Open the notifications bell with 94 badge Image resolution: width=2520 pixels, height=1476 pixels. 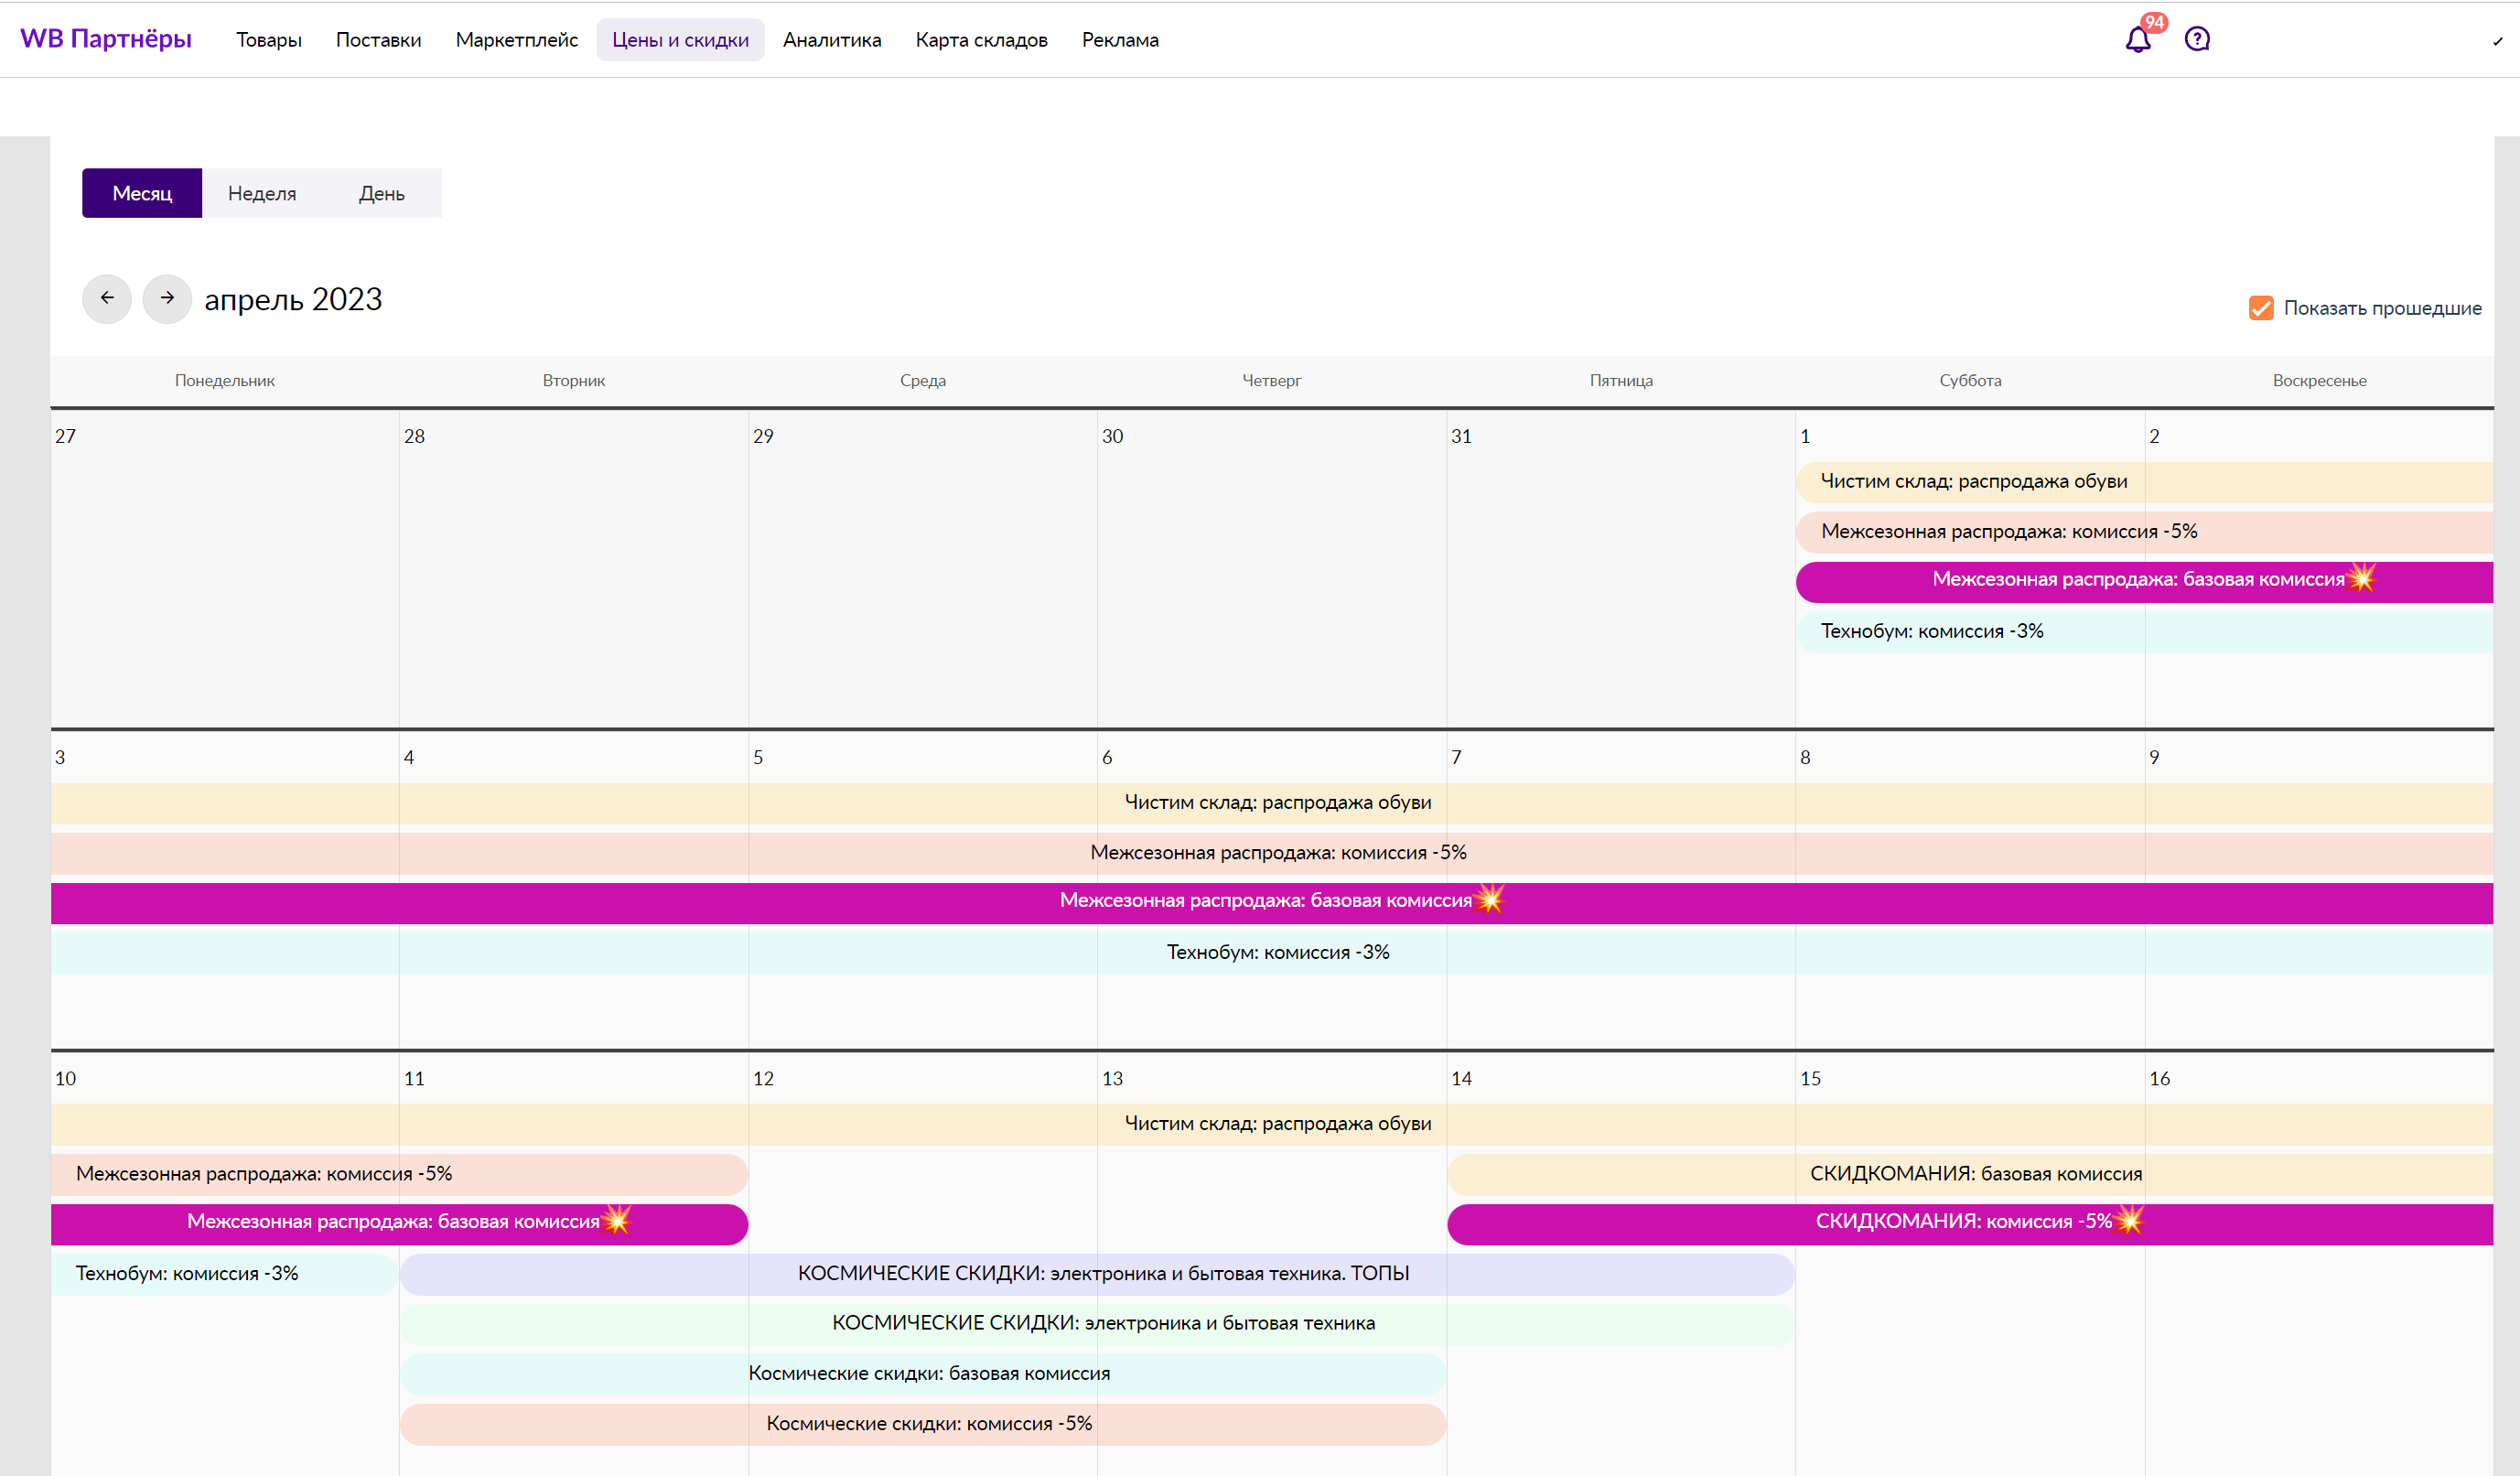pyautogui.click(x=2138, y=39)
